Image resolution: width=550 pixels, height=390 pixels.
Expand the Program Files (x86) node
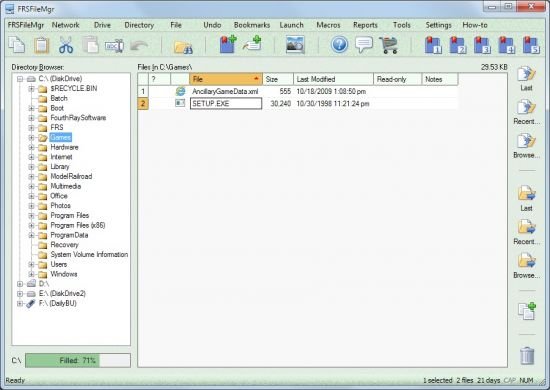point(31,225)
